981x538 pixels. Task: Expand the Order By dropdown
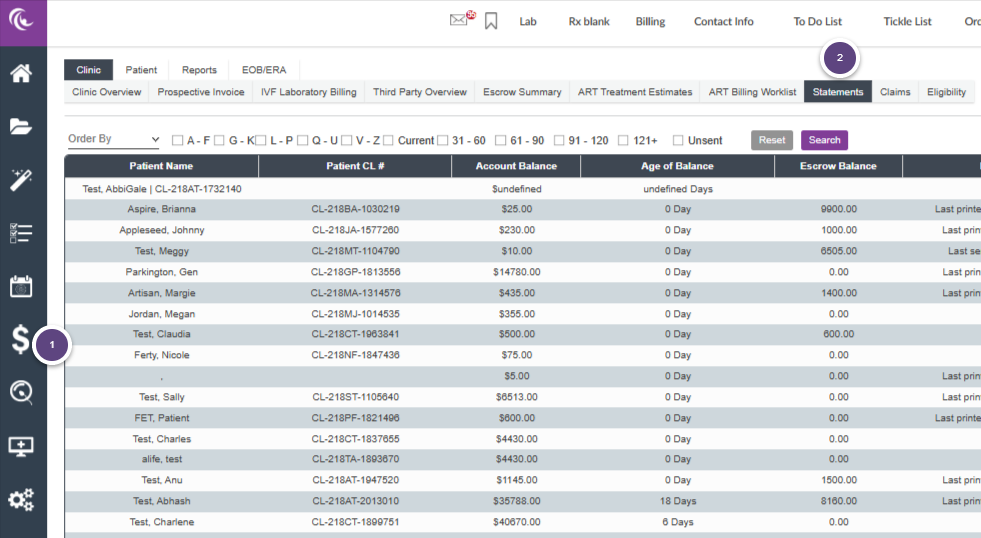point(113,140)
